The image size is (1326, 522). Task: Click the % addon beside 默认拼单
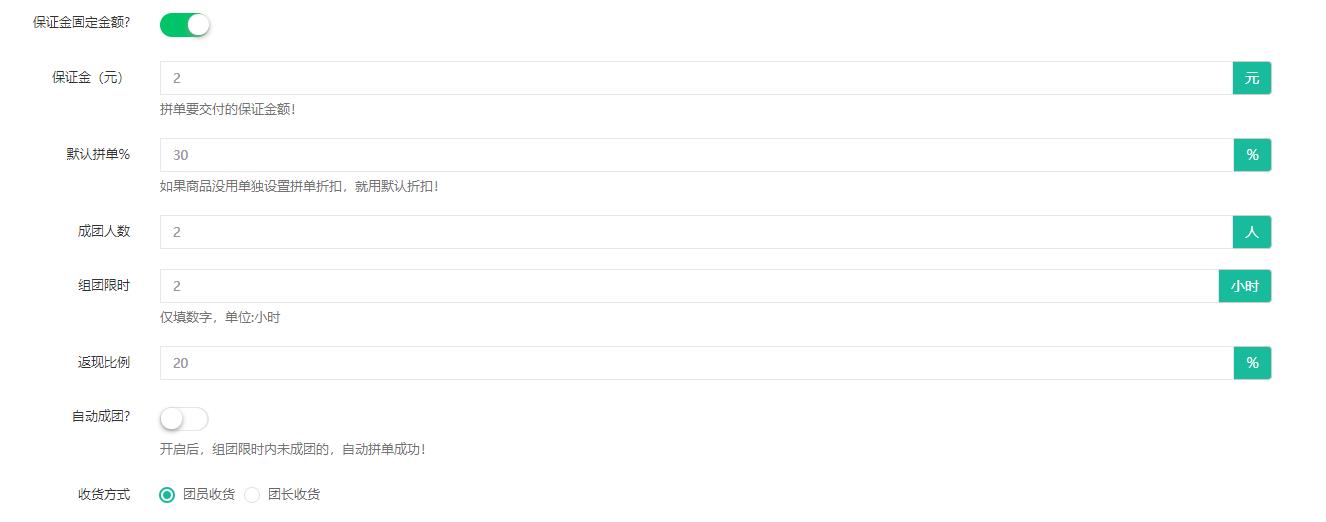[x=1252, y=155]
